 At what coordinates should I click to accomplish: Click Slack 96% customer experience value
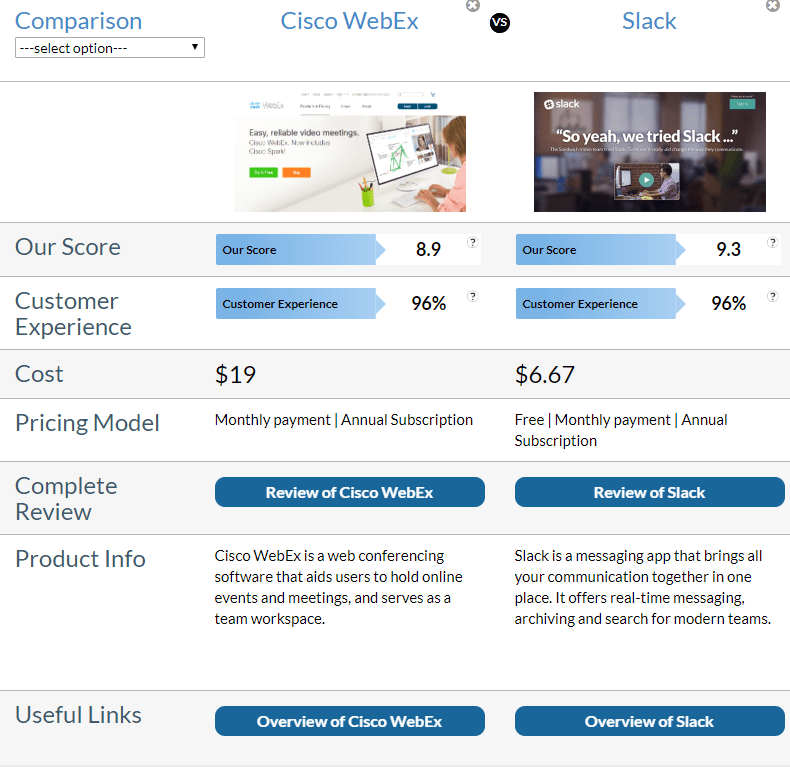[729, 303]
